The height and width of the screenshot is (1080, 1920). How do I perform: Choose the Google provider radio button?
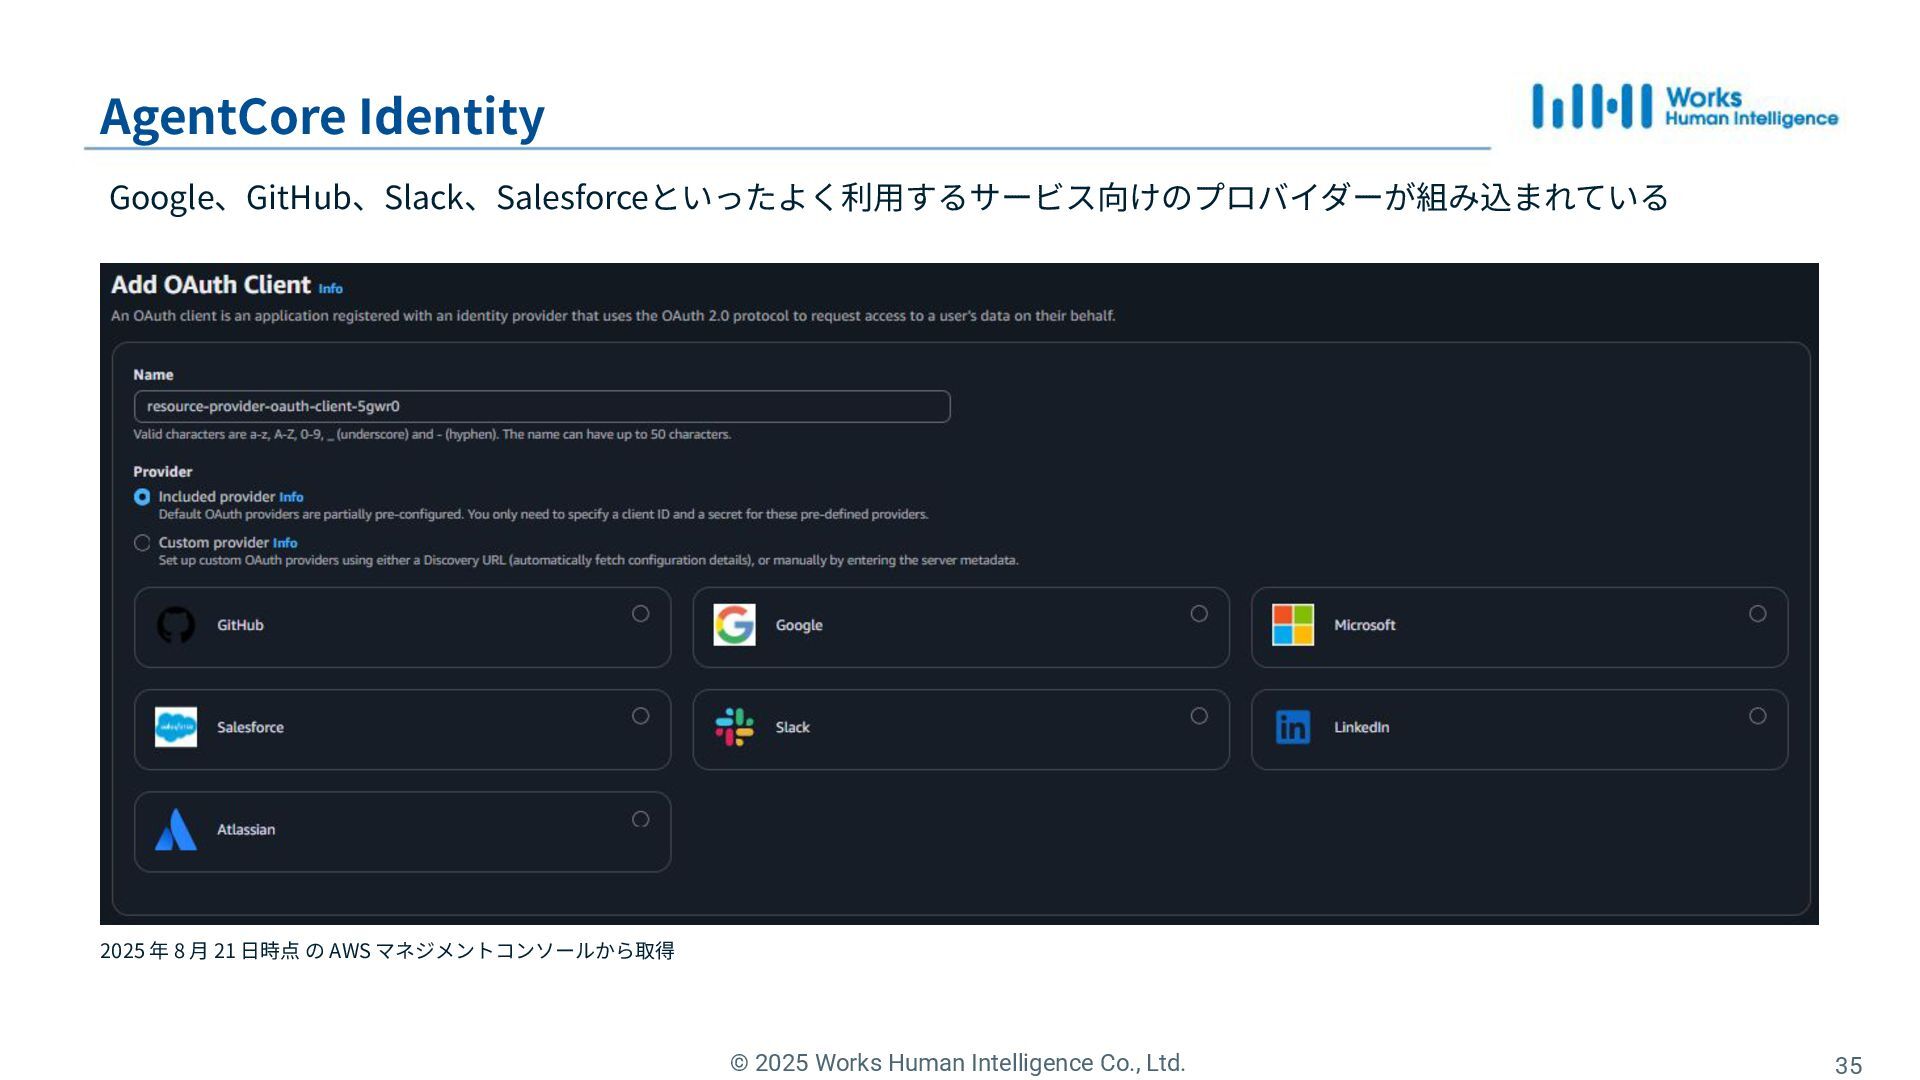coord(1199,614)
